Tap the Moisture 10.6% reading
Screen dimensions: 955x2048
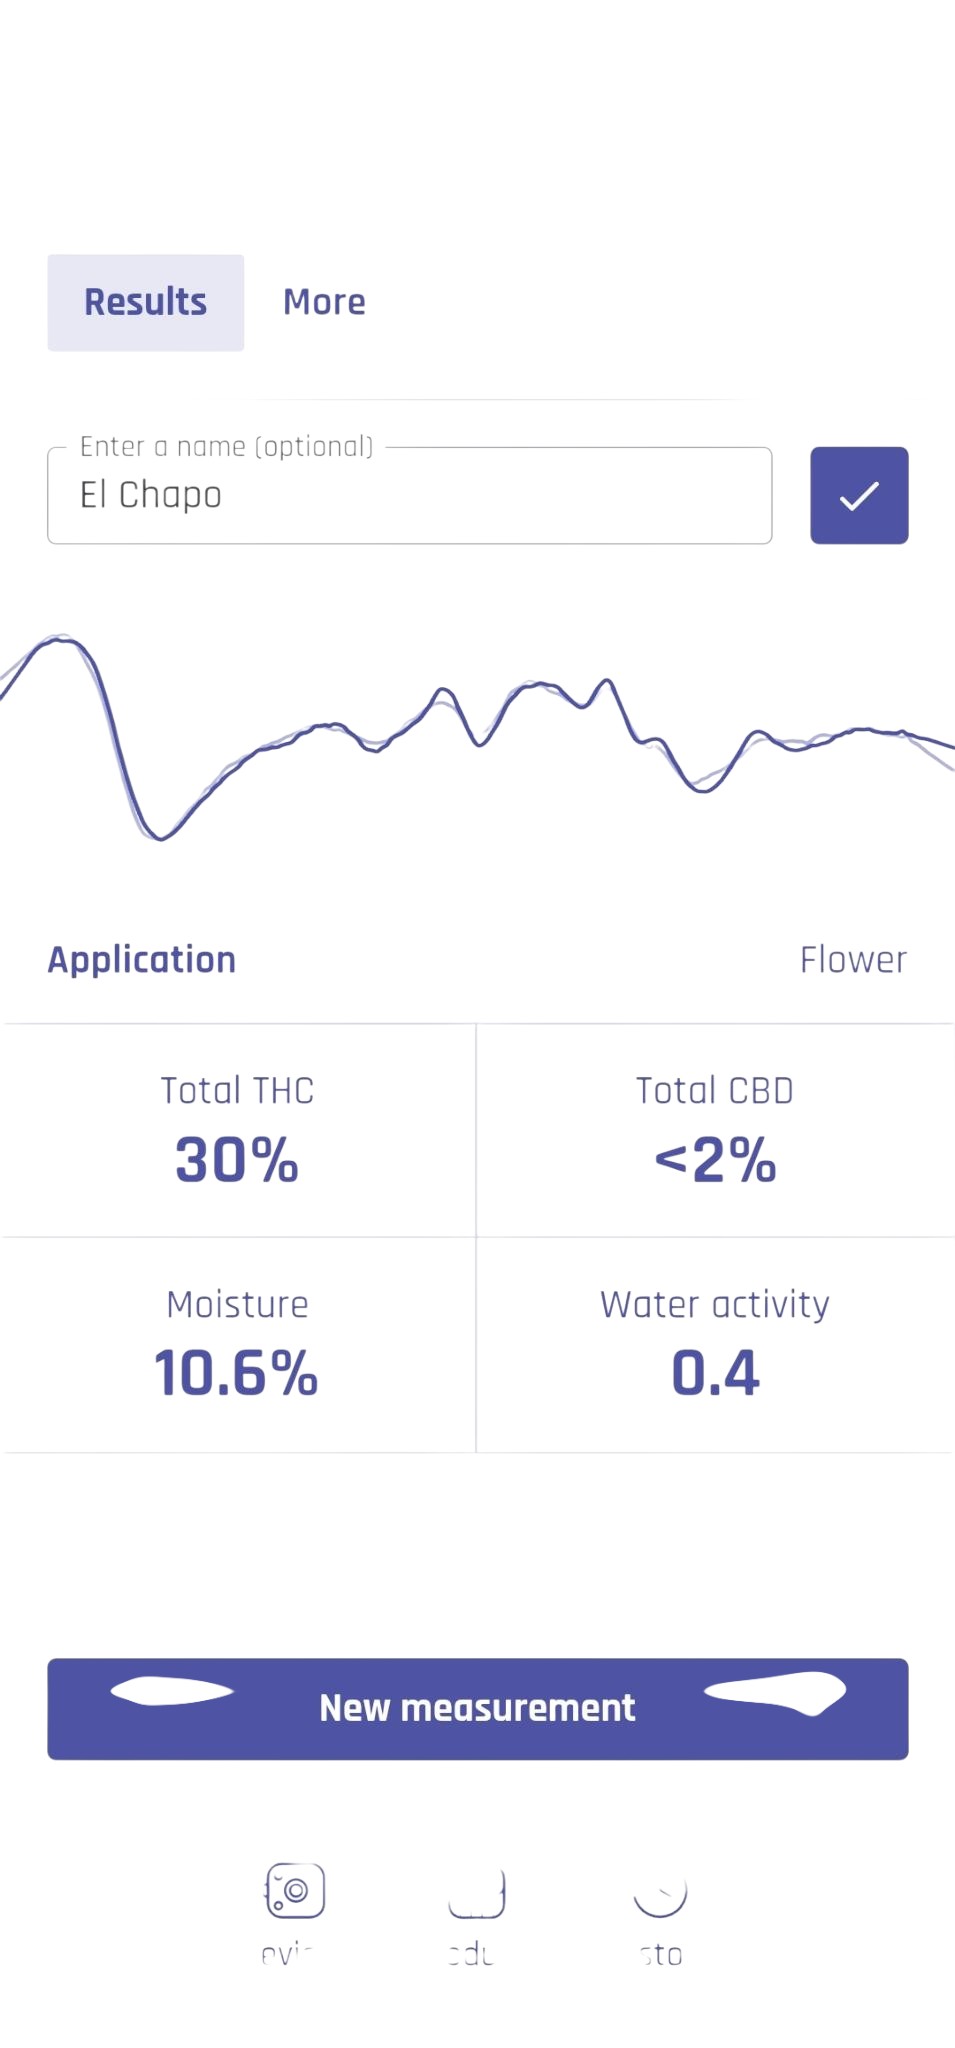click(237, 1373)
